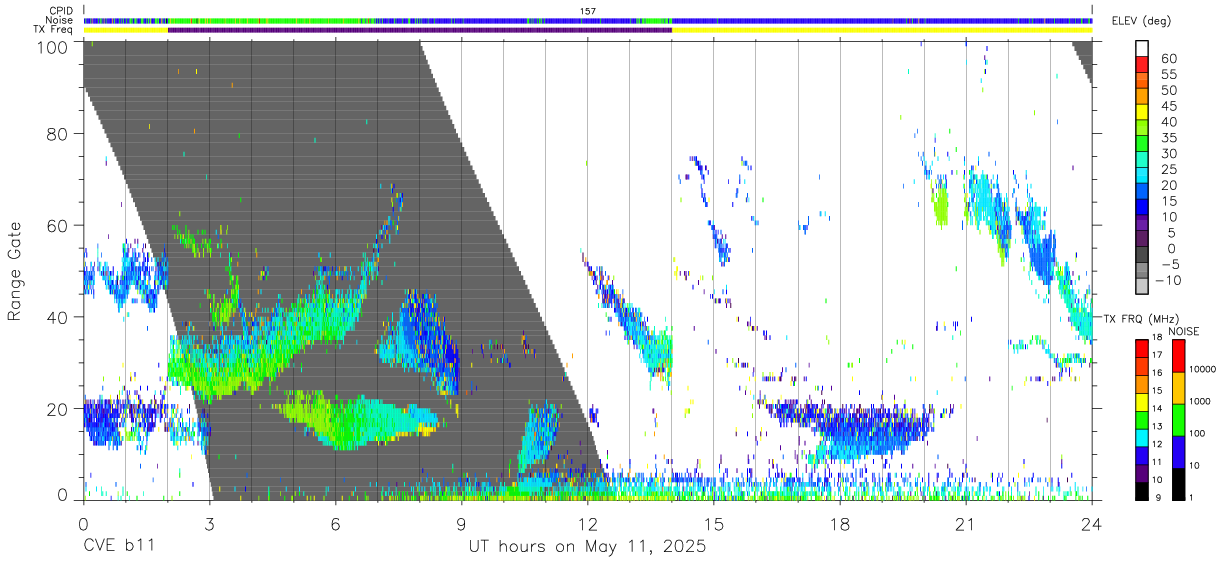Image resolution: width=1228 pixels, height=567 pixels.
Task: Click the '14' TX FRQ legend value
Action: coord(1155,410)
